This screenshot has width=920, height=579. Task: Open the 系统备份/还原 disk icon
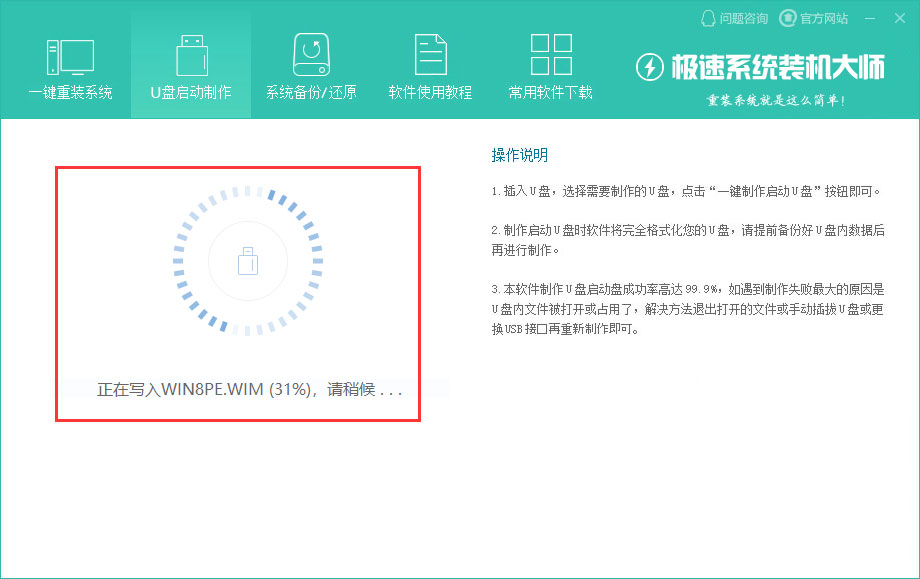[x=311, y=55]
